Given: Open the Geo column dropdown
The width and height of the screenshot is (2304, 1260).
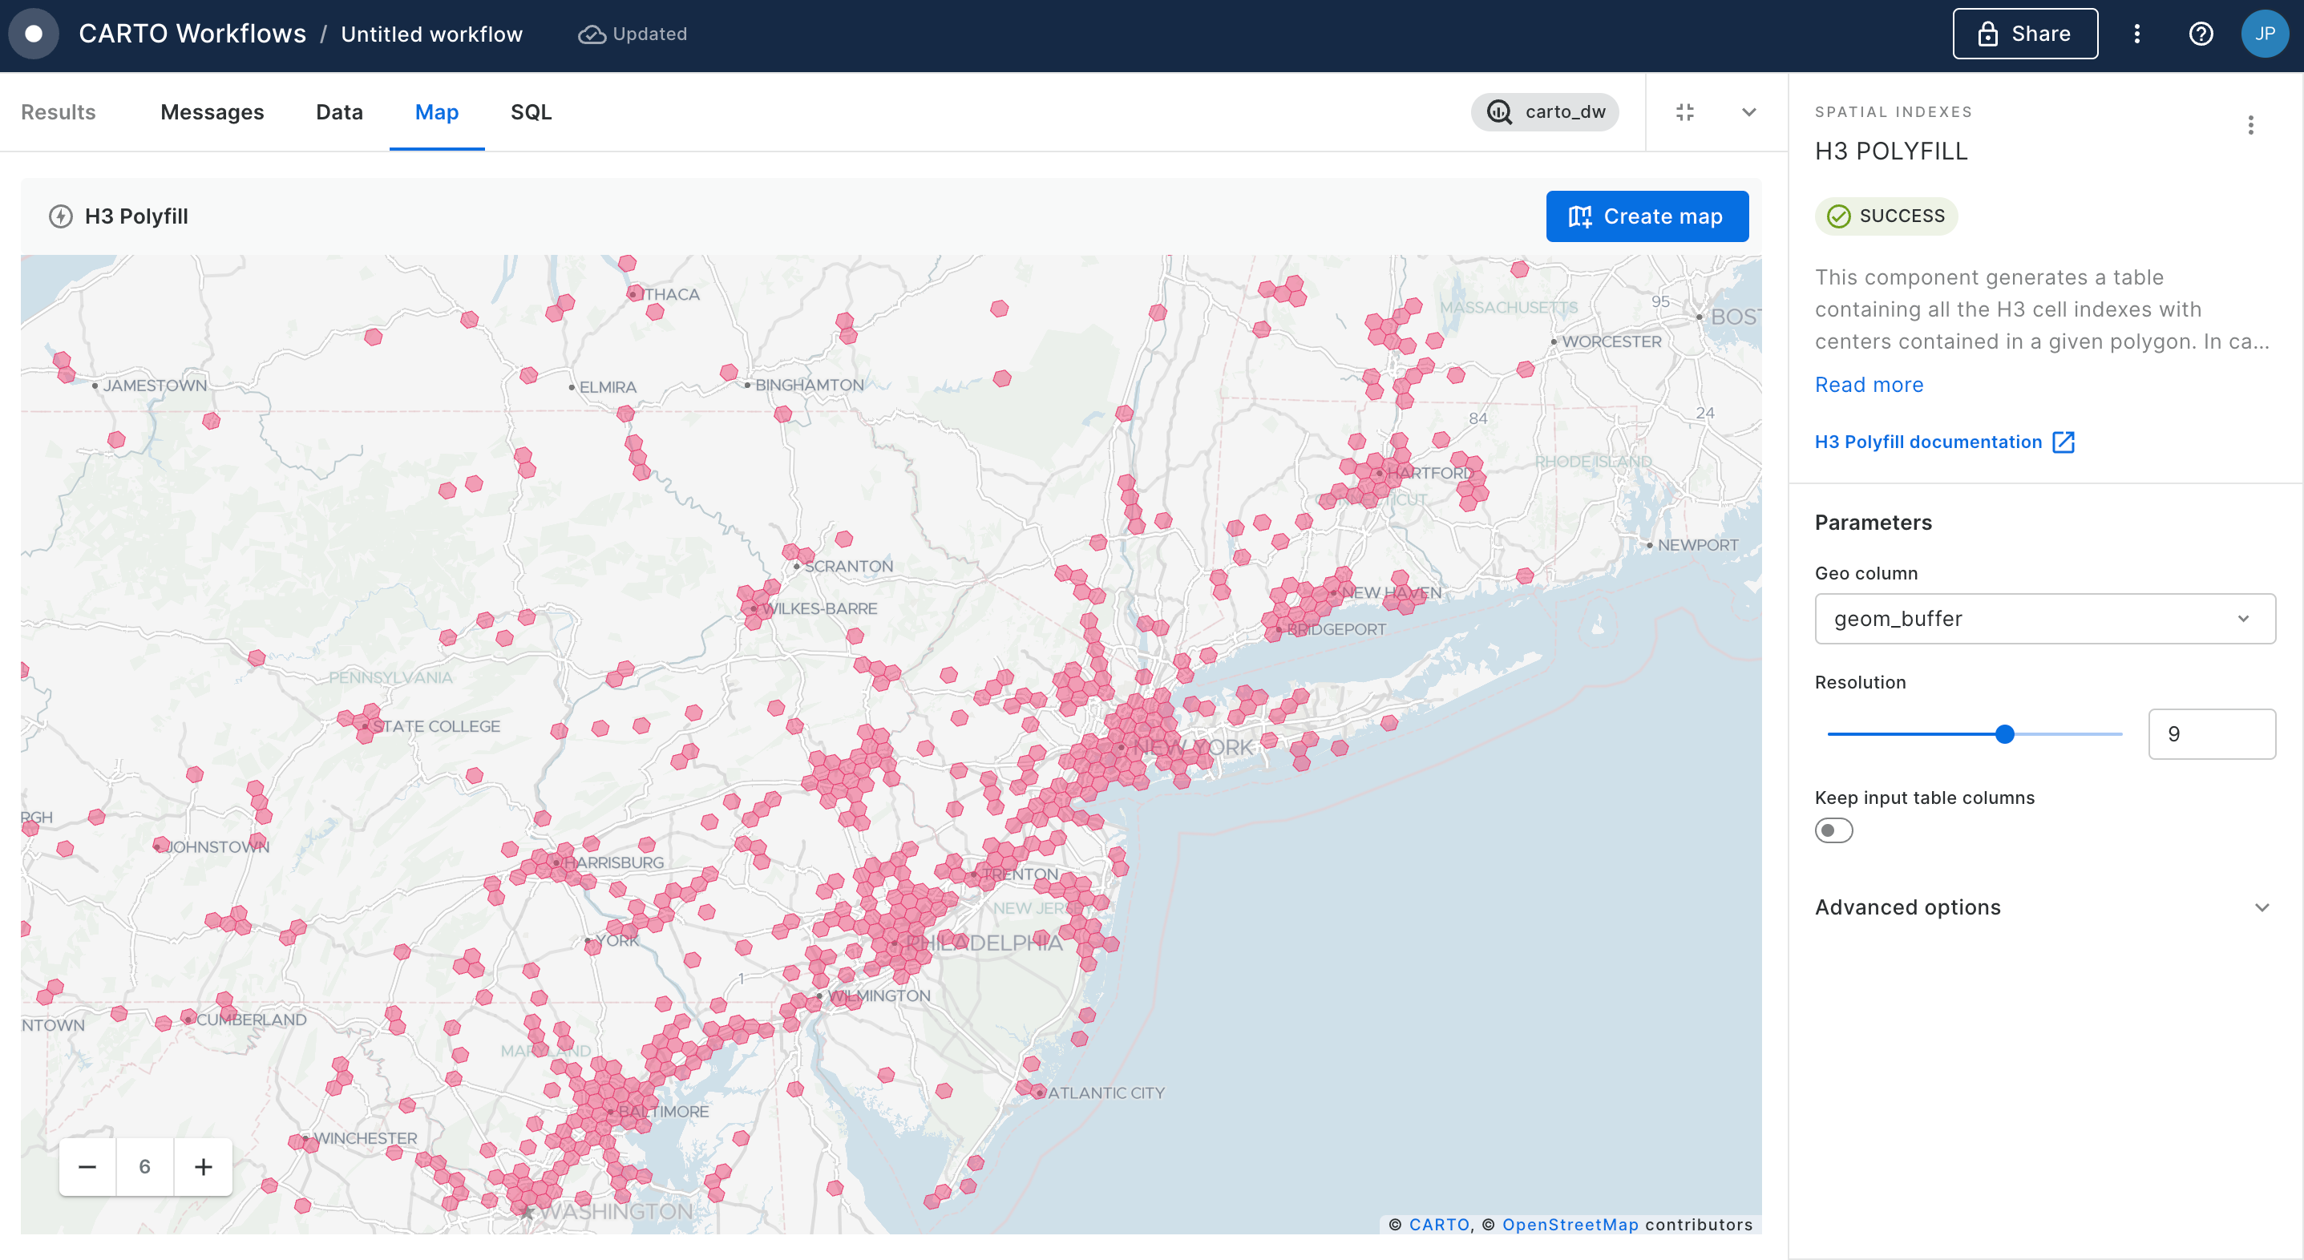Looking at the screenshot, I should (2044, 619).
